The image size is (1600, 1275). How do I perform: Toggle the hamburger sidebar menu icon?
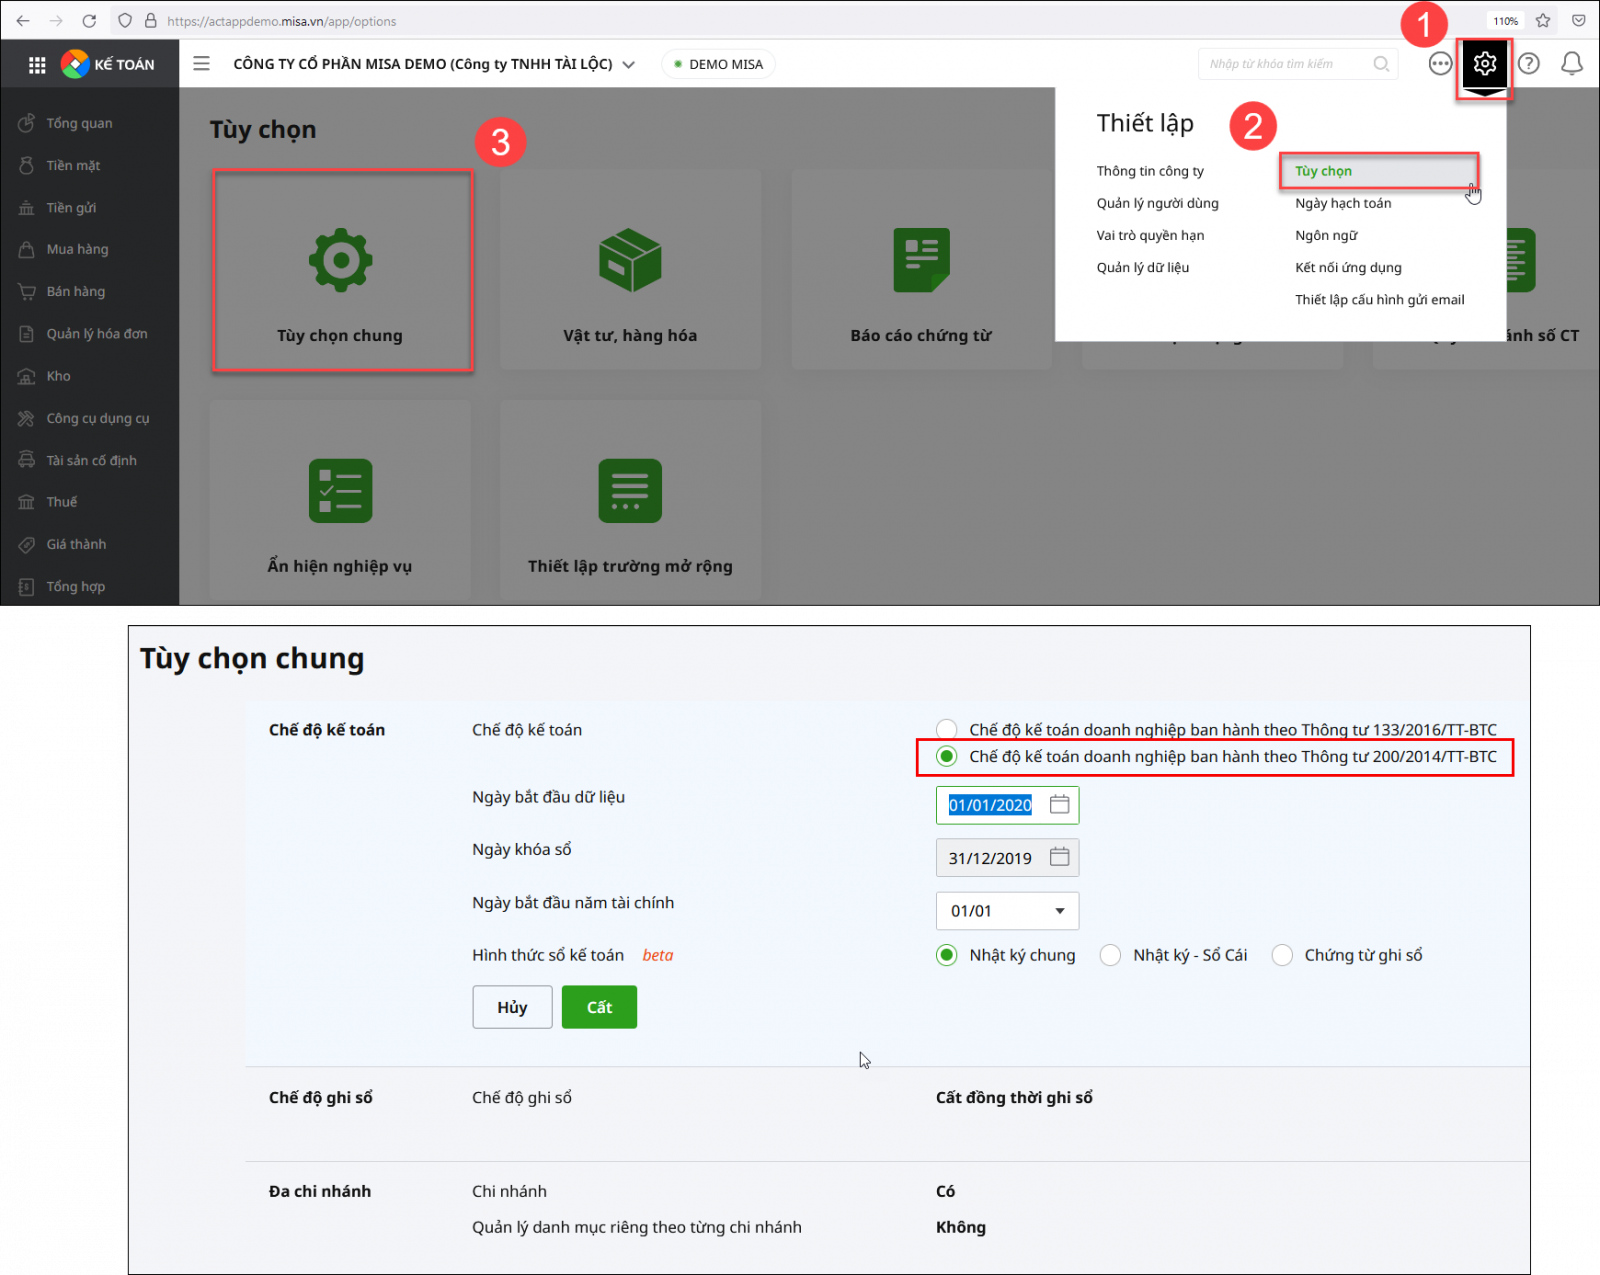(x=201, y=64)
